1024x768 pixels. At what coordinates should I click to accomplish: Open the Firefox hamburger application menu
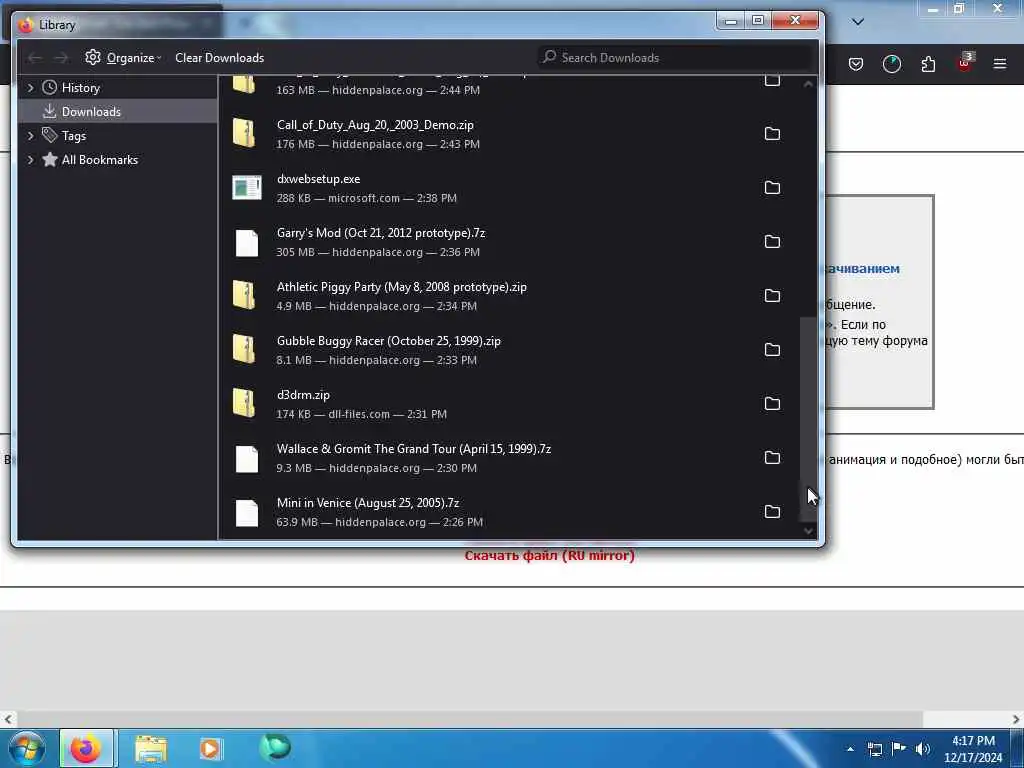click(x=999, y=64)
